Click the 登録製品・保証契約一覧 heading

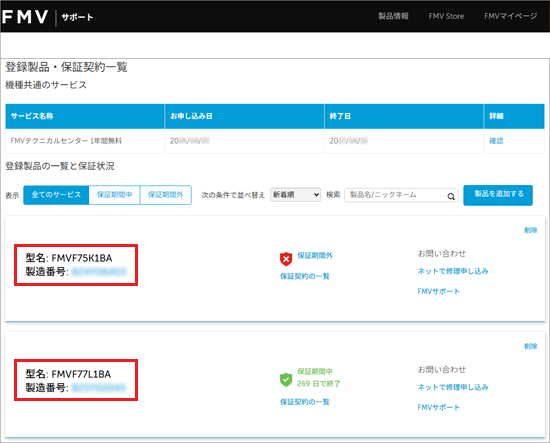[x=66, y=67]
